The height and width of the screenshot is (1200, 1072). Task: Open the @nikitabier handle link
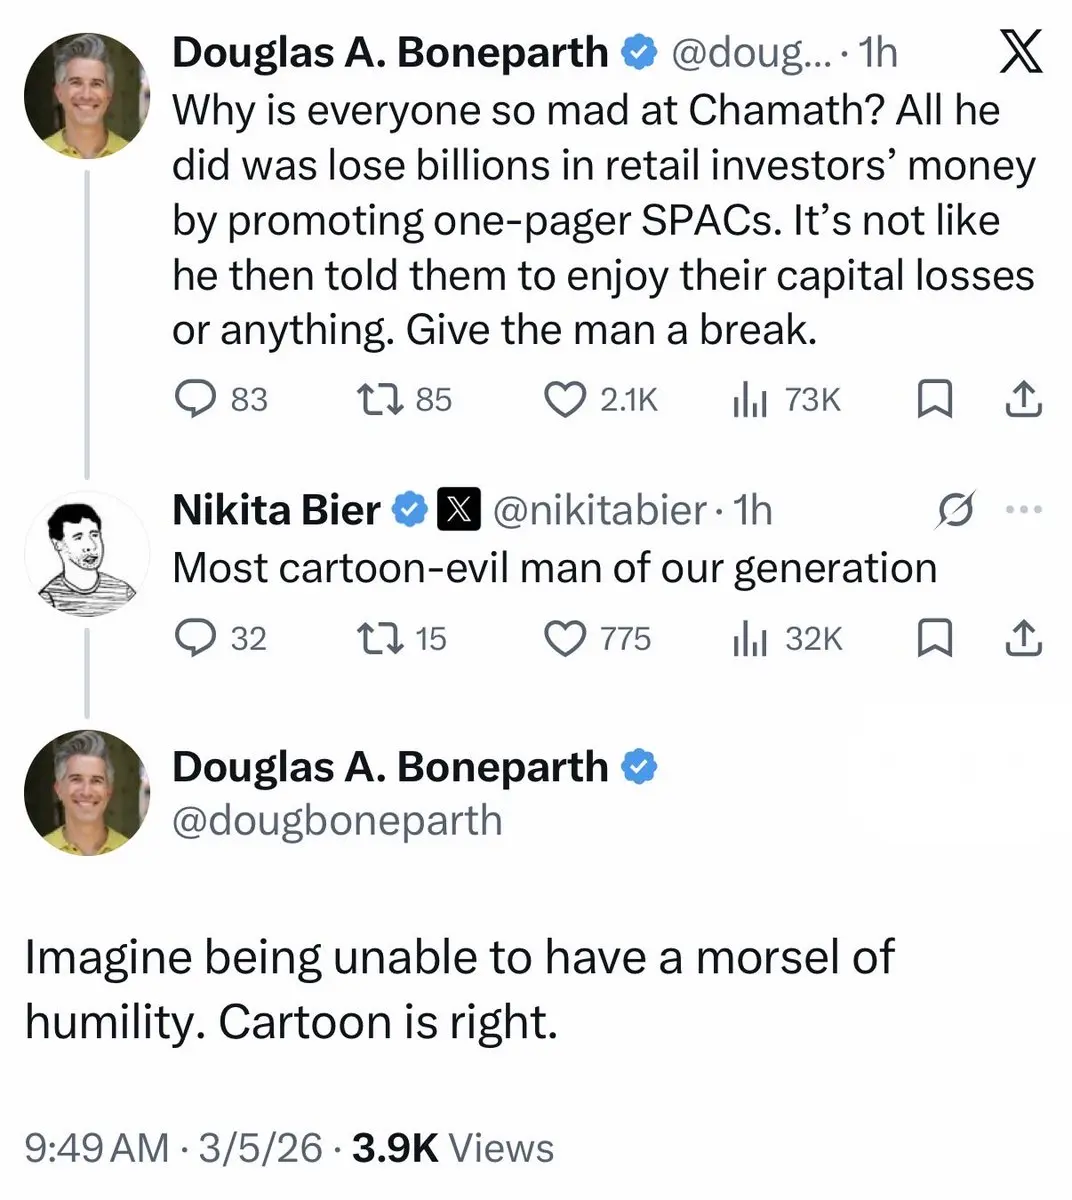click(x=600, y=511)
